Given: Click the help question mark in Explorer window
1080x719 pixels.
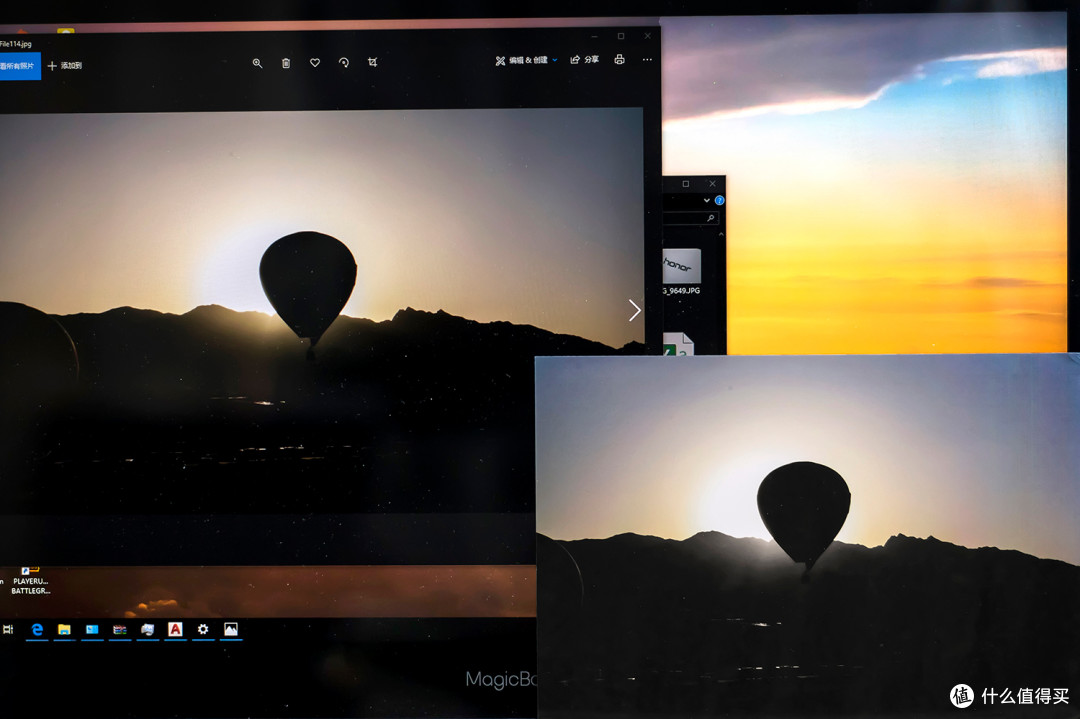Looking at the screenshot, I should coord(719,200).
